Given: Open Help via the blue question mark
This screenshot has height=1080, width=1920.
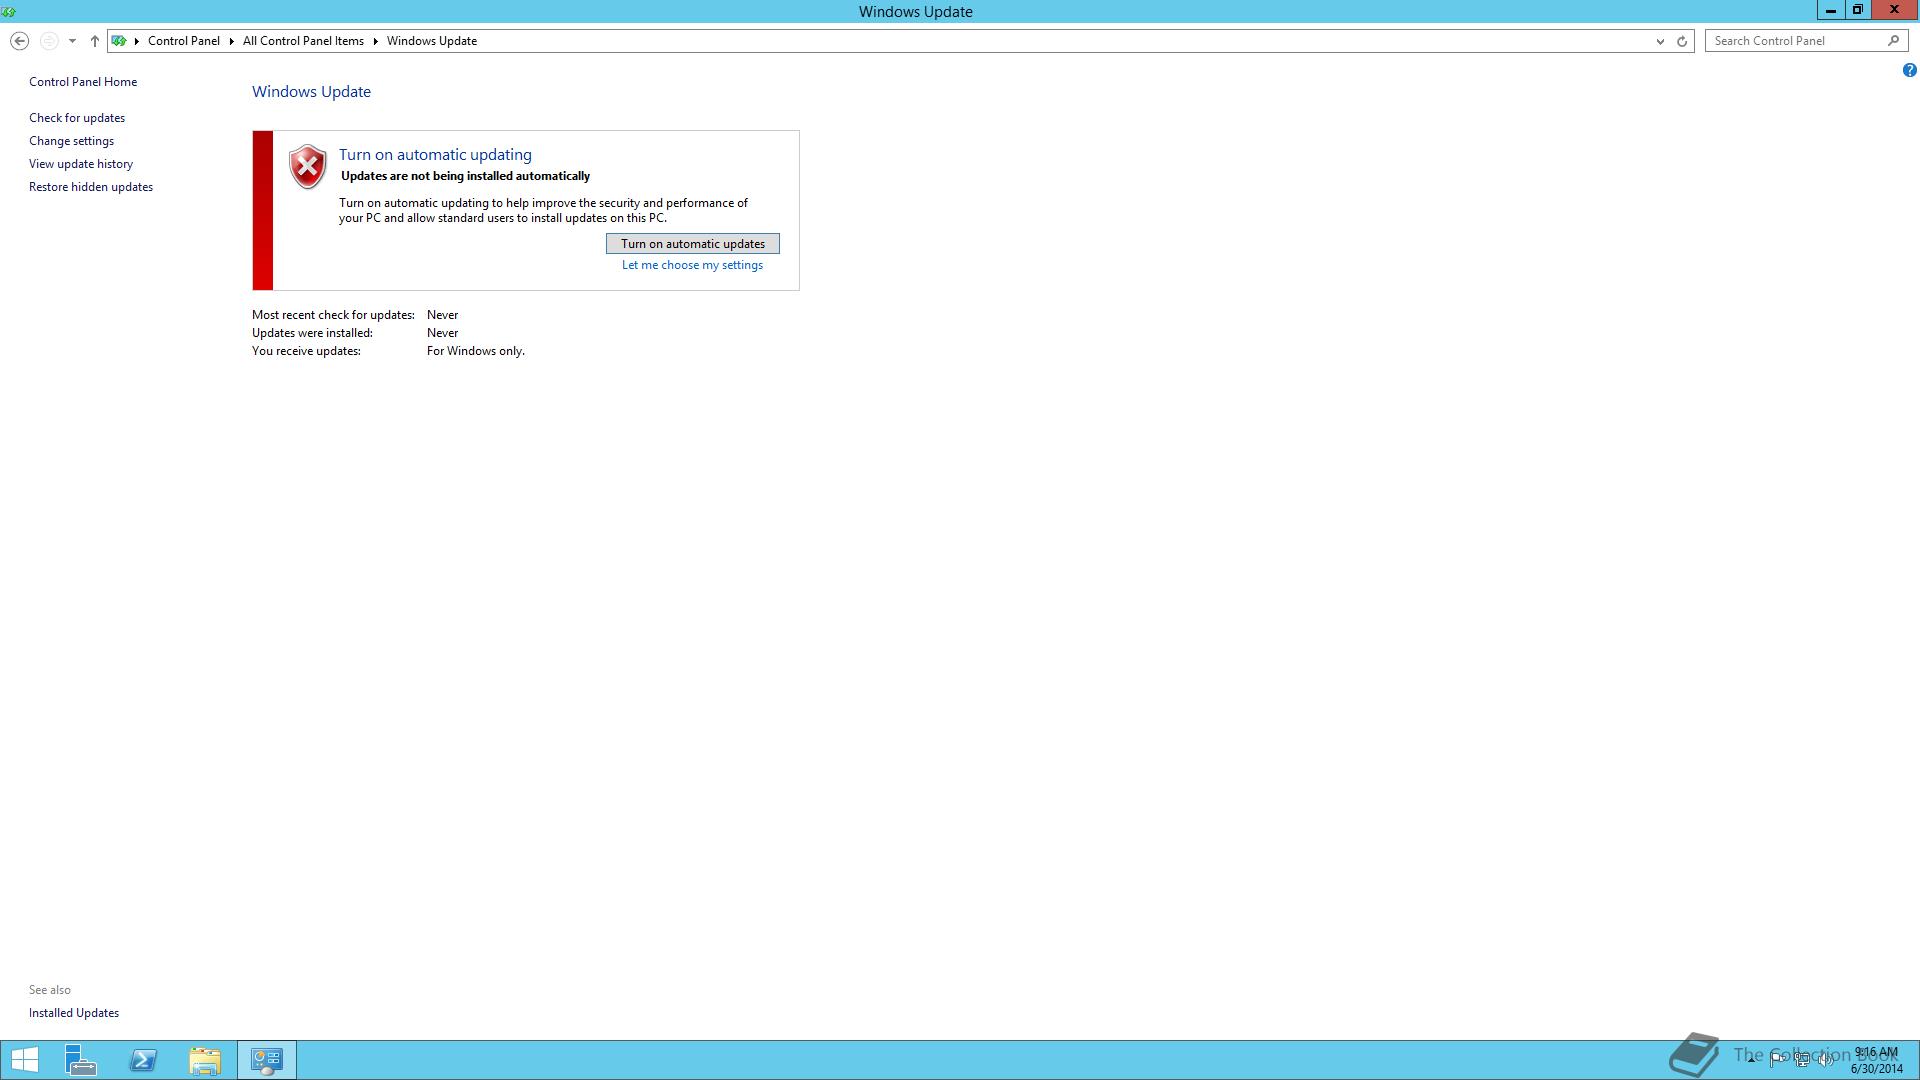Looking at the screenshot, I should click(1909, 70).
